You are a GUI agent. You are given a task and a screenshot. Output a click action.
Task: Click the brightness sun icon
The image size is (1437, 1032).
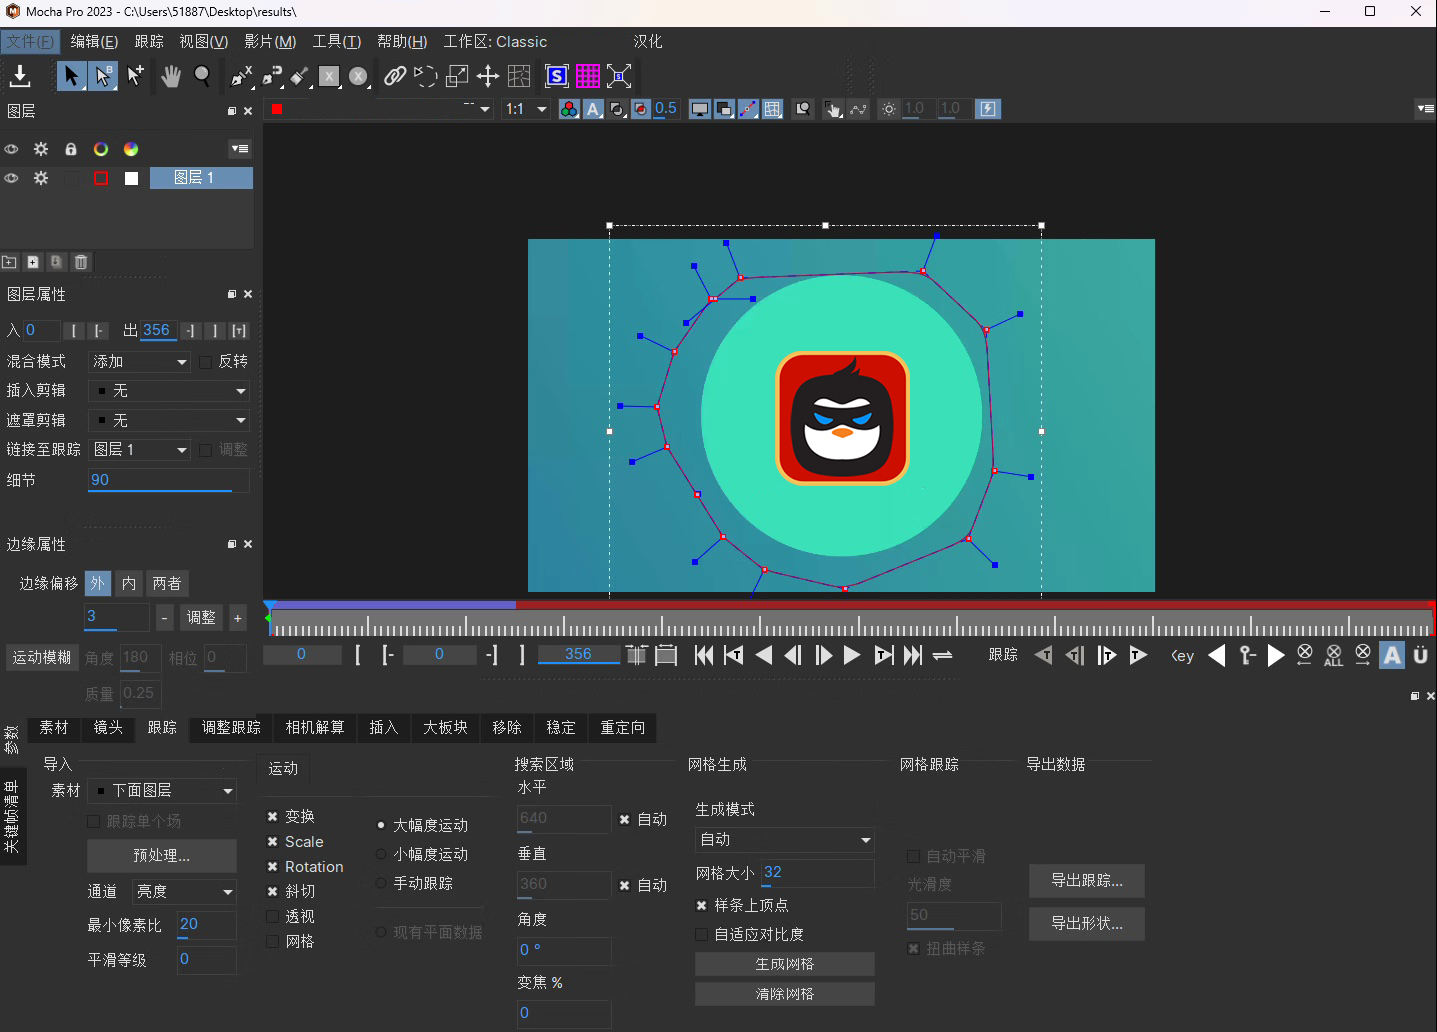(889, 109)
